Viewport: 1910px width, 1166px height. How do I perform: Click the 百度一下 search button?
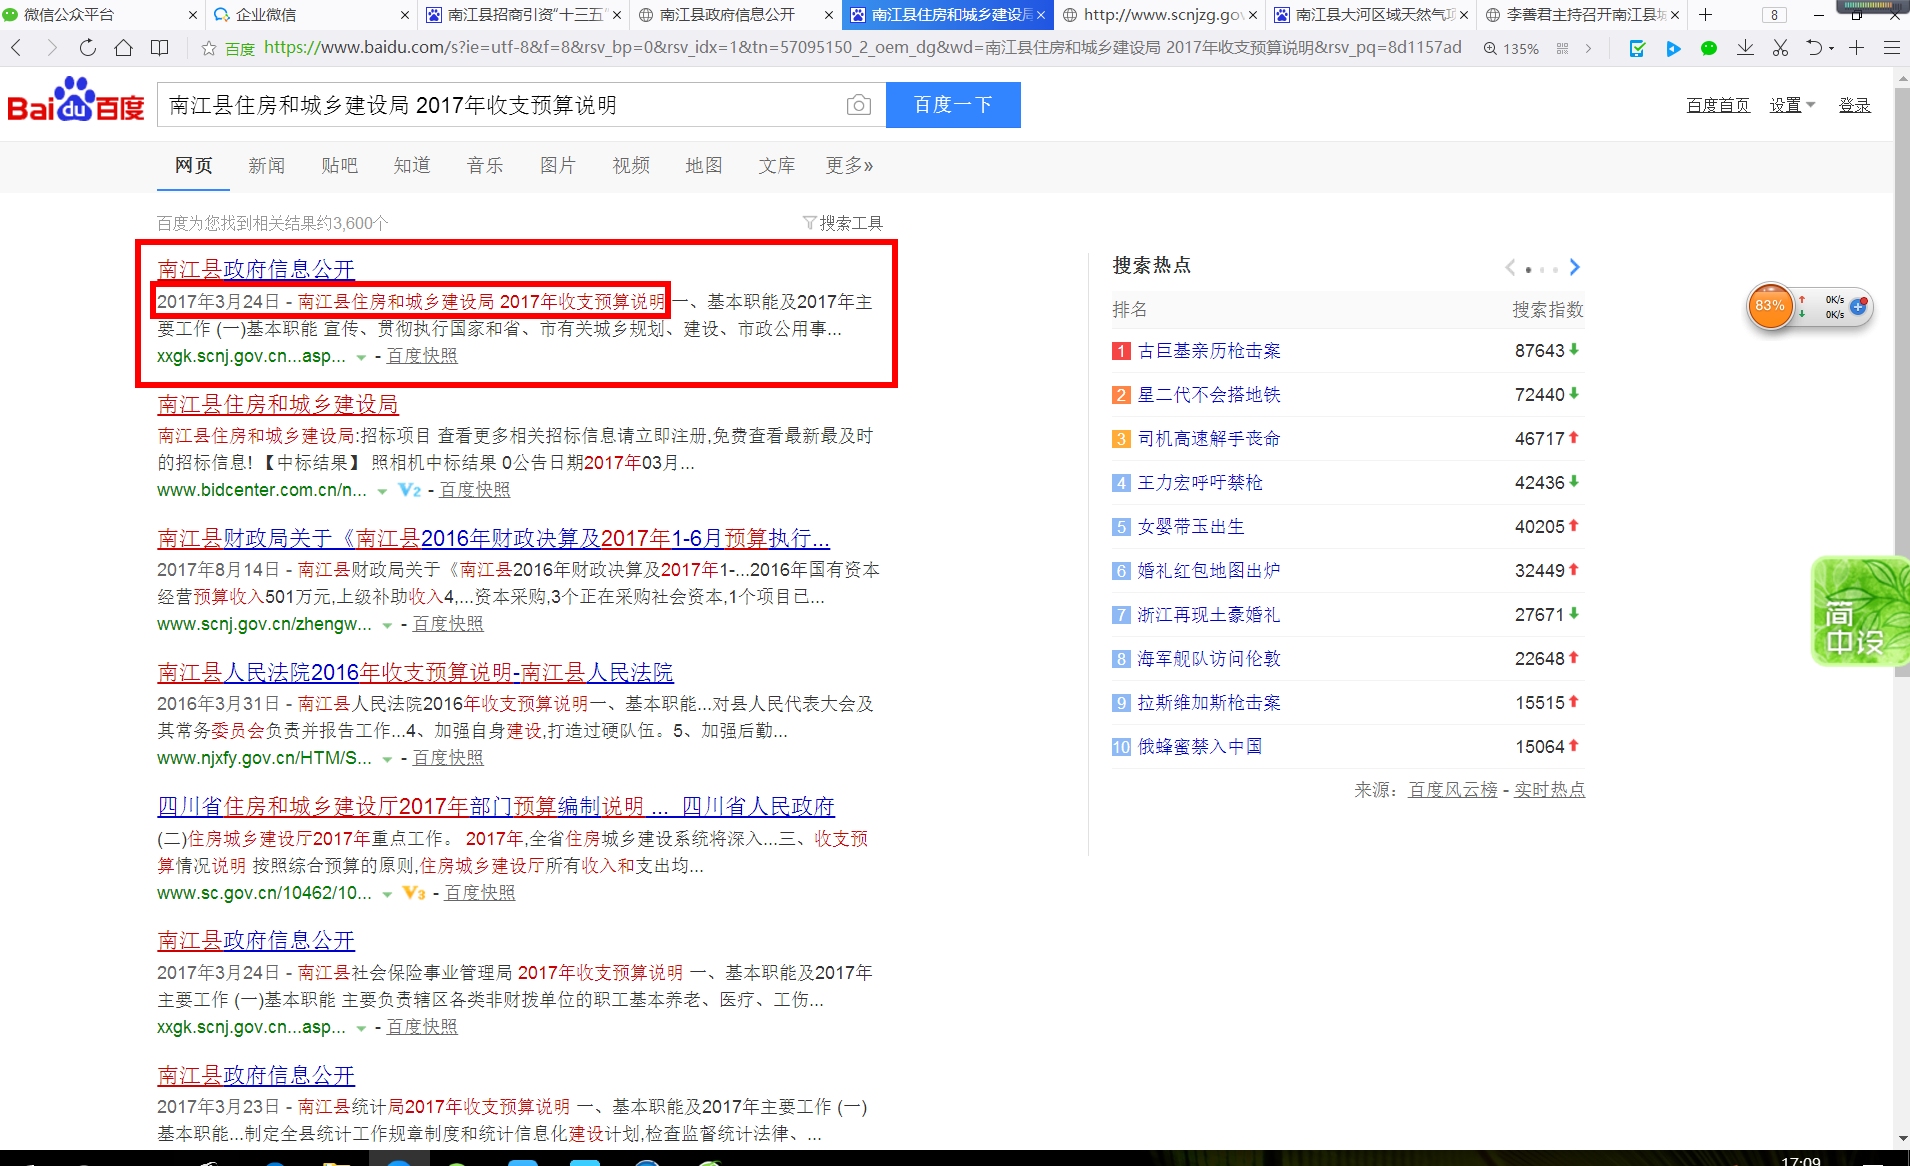(953, 105)
